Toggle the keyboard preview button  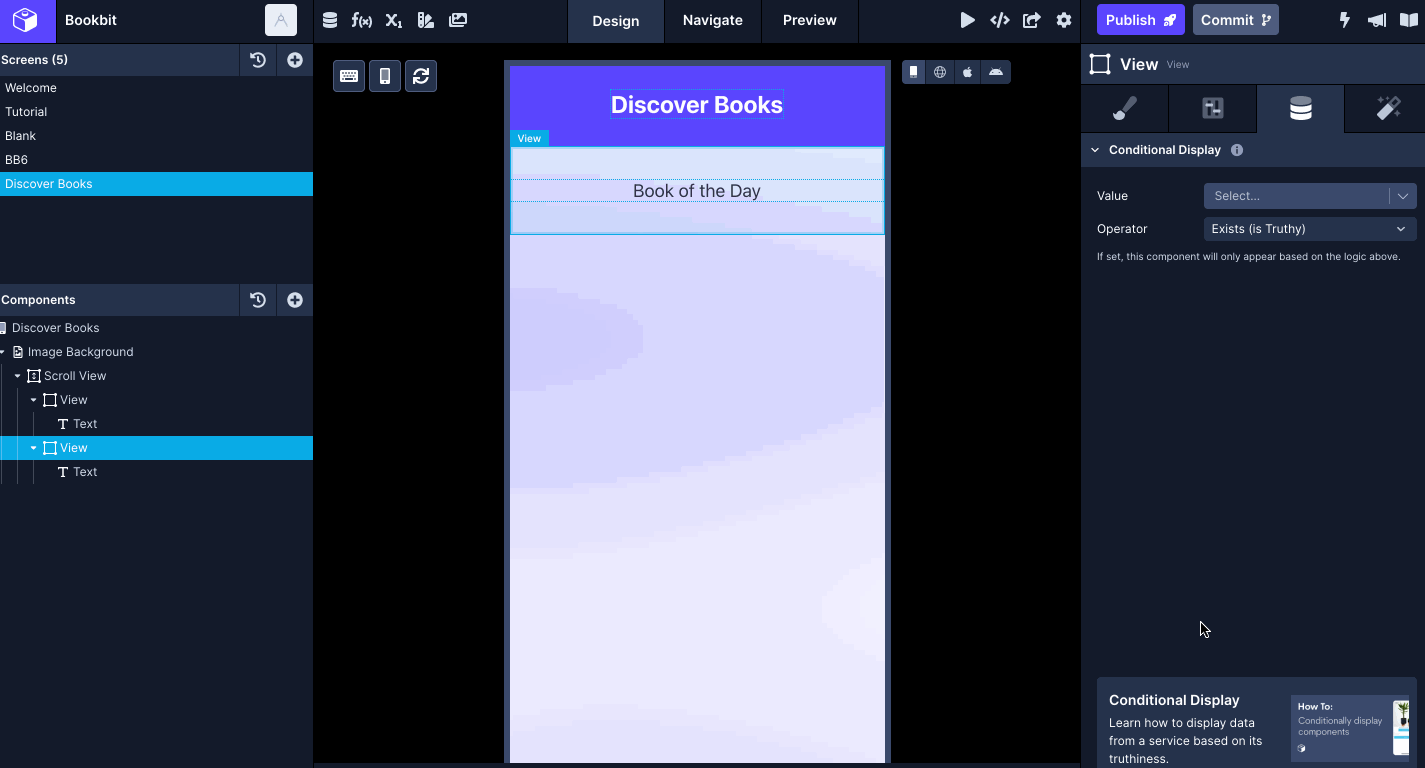point(349,76)
